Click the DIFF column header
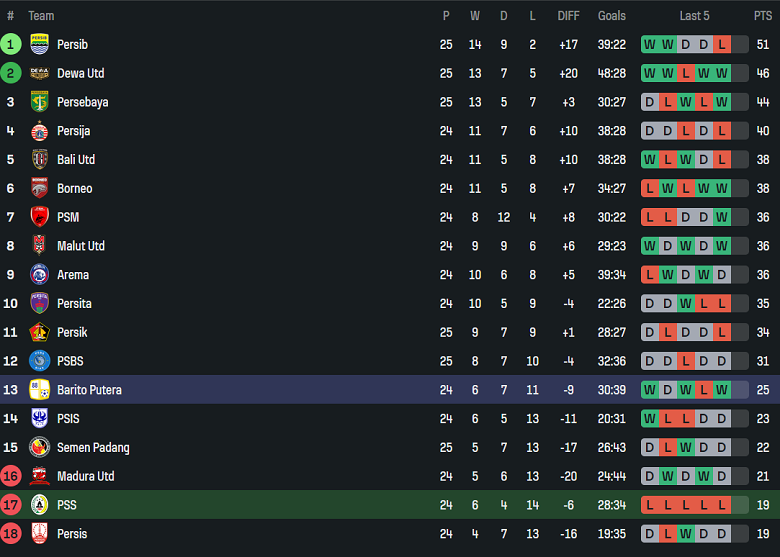Screen dimensions: 780x557 [568, 16]
